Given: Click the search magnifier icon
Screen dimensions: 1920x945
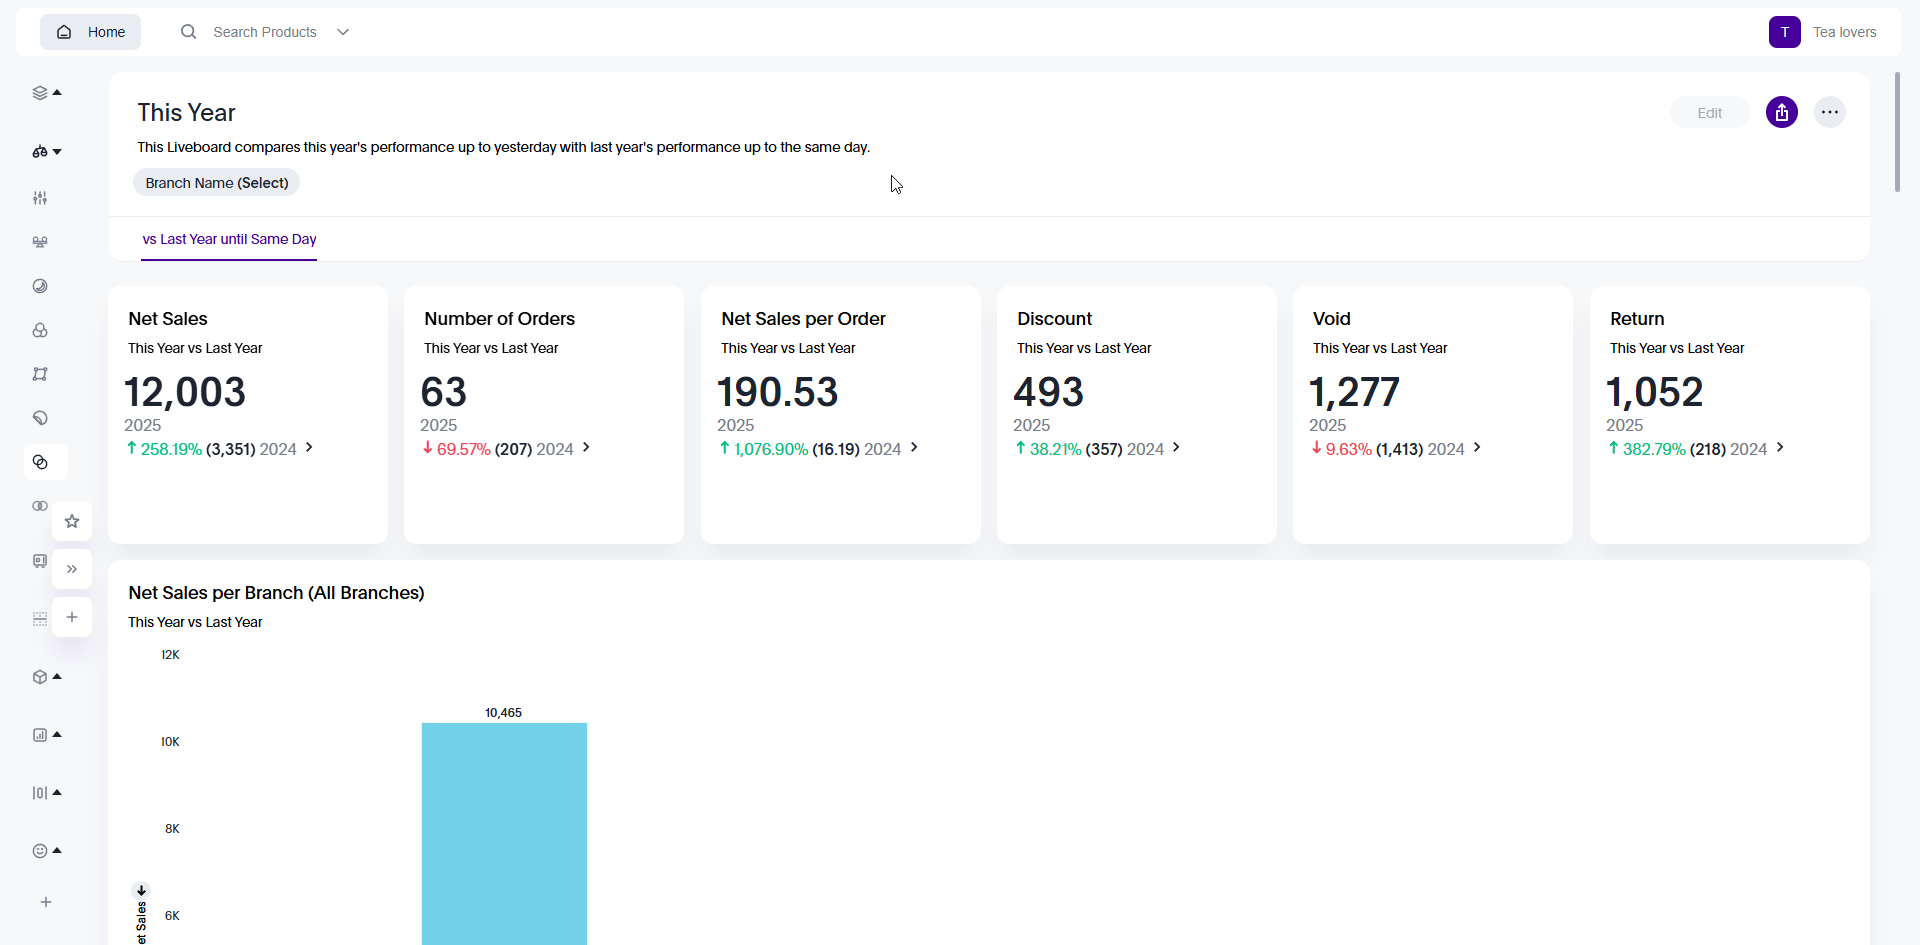Looking at the screenshot, I should [x=188, y=32].
